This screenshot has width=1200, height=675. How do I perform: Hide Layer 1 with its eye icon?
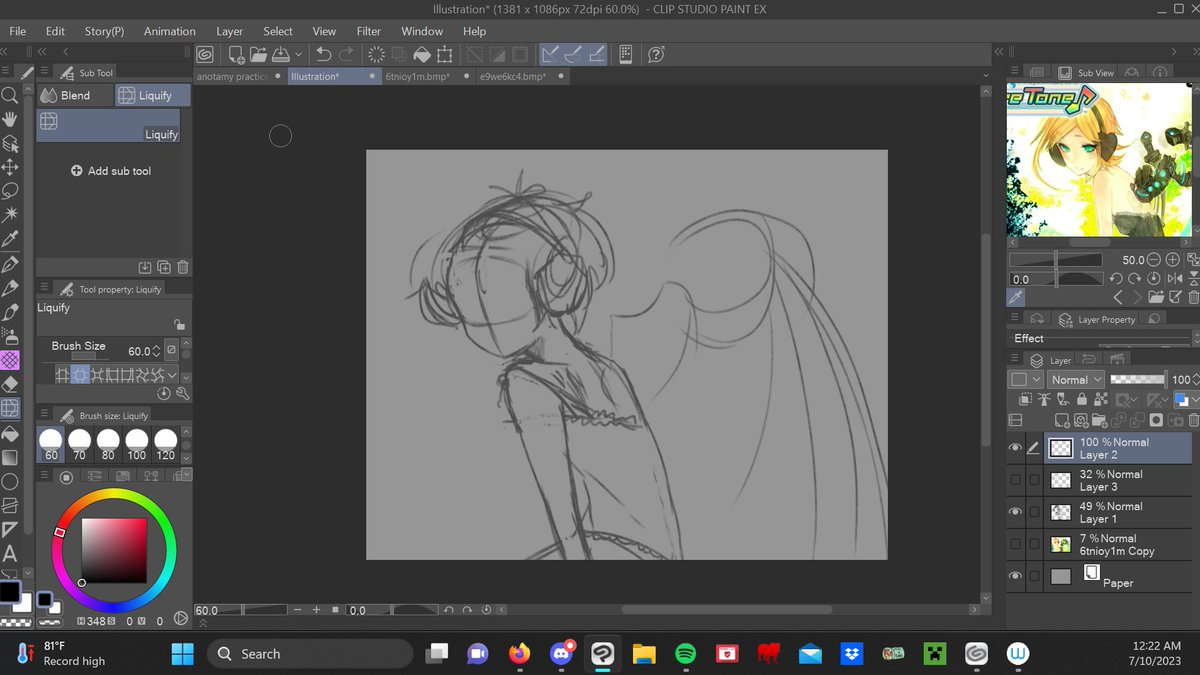pos(1016,512)
